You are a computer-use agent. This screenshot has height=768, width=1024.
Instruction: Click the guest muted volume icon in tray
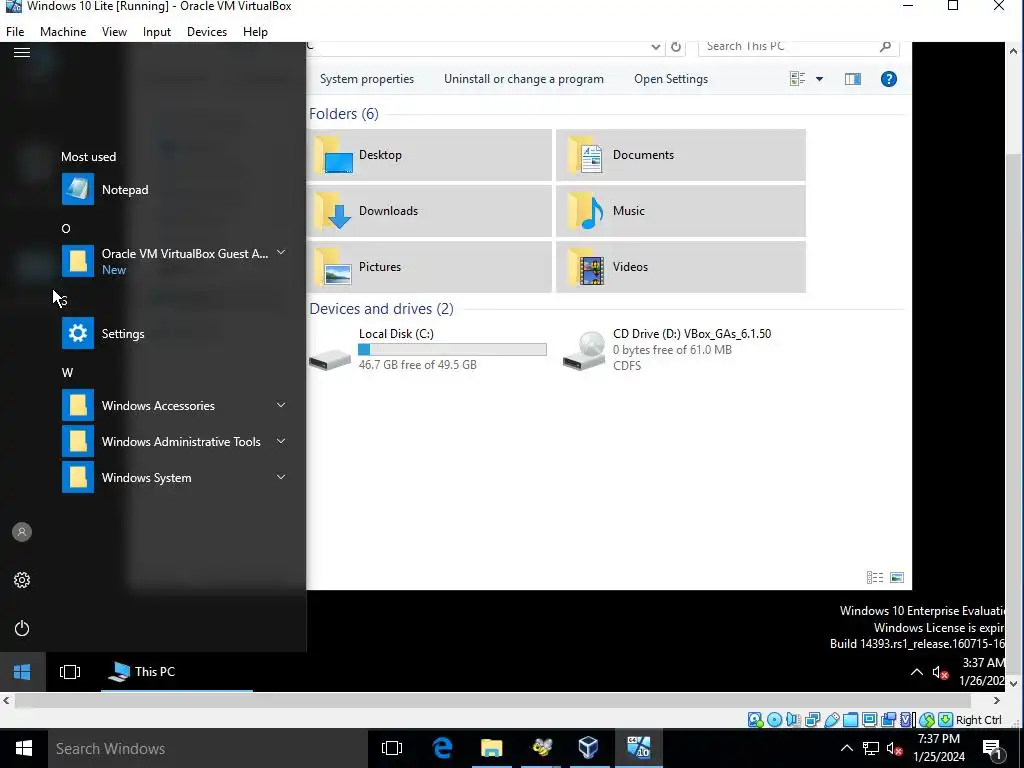940,673
